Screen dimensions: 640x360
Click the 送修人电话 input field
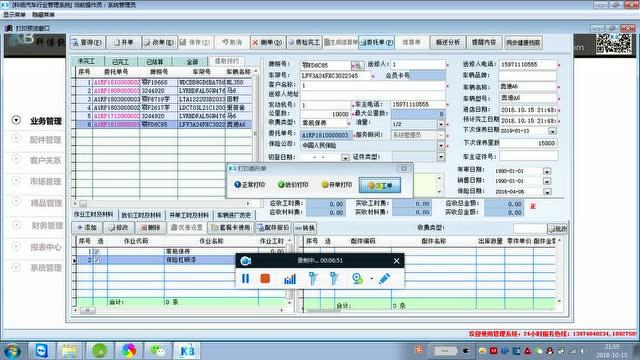click(527, 64)
